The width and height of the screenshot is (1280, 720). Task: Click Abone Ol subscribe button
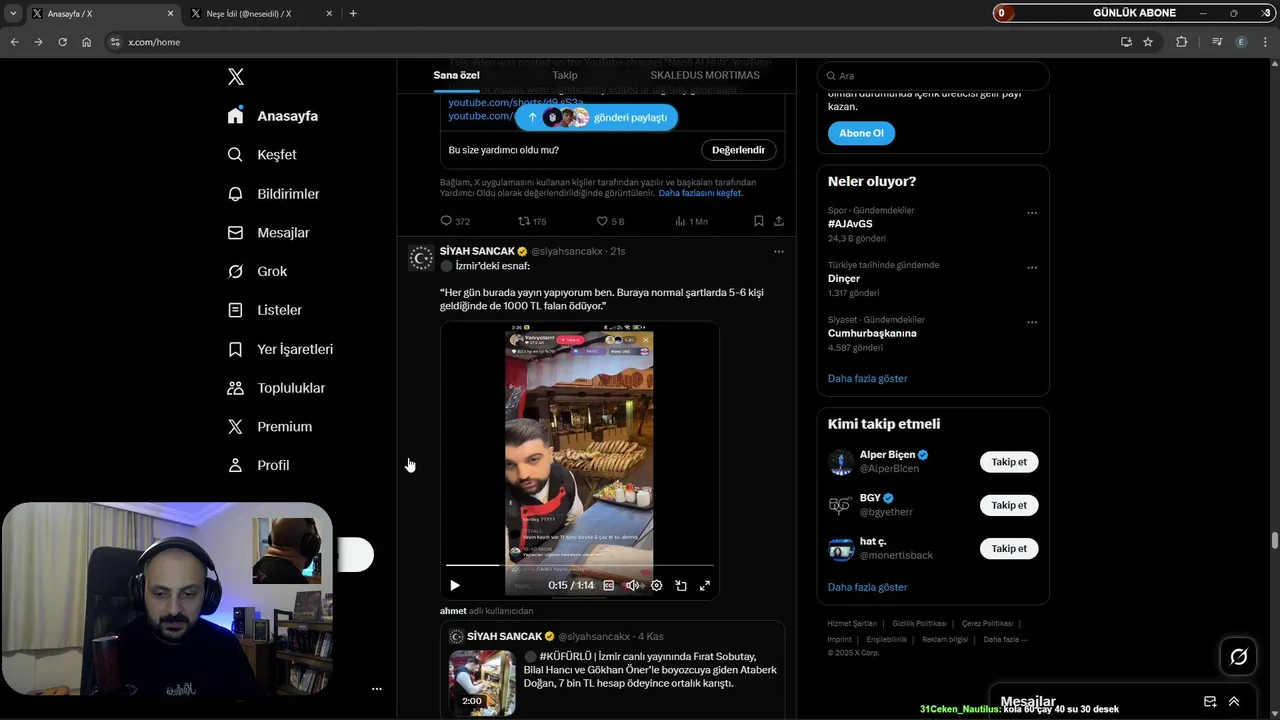pos(861,133)
